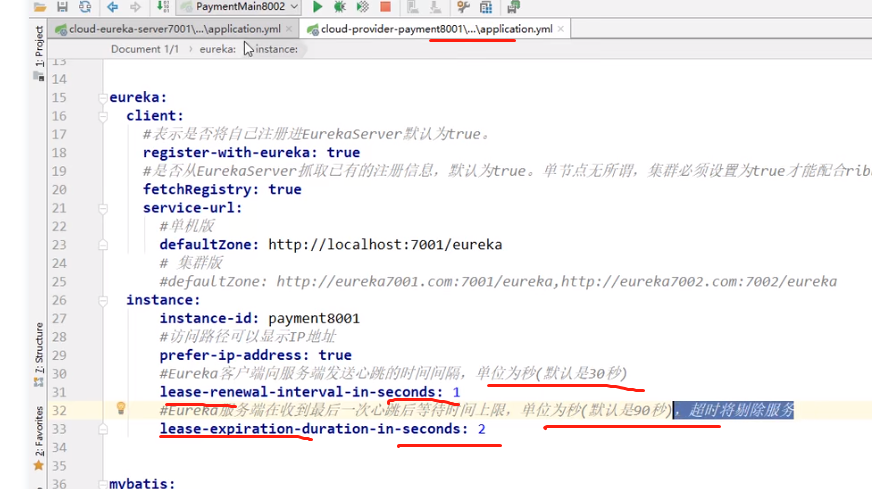
Task: Click the mybatis: key on line 36
Action: pyautogui.click(x=142, y=483)
